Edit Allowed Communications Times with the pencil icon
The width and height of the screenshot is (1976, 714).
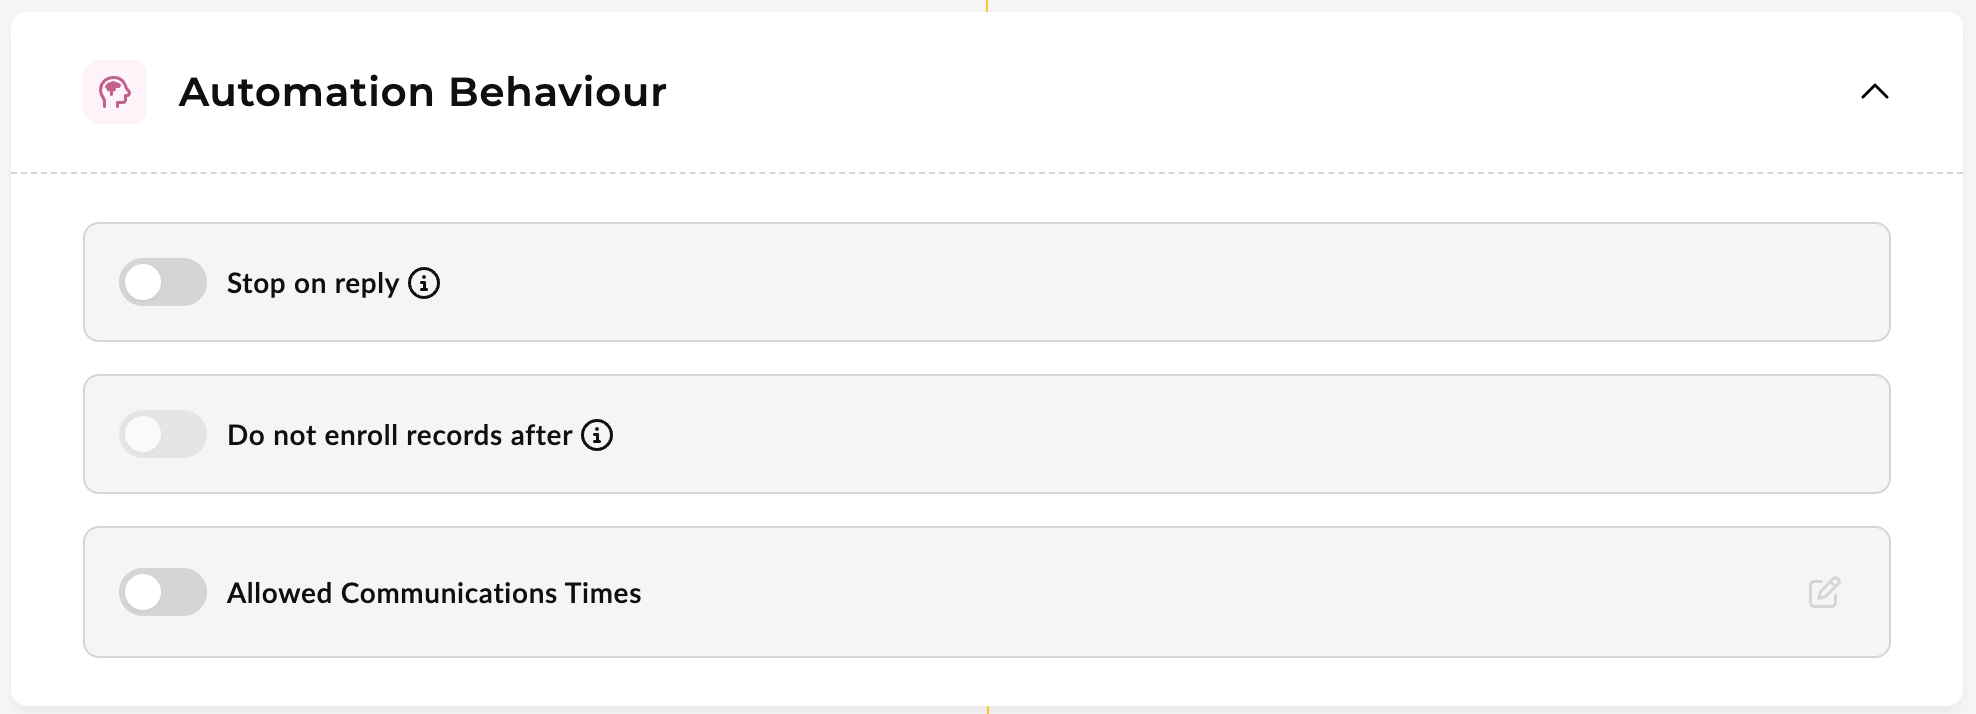[x=1824, y=592]
